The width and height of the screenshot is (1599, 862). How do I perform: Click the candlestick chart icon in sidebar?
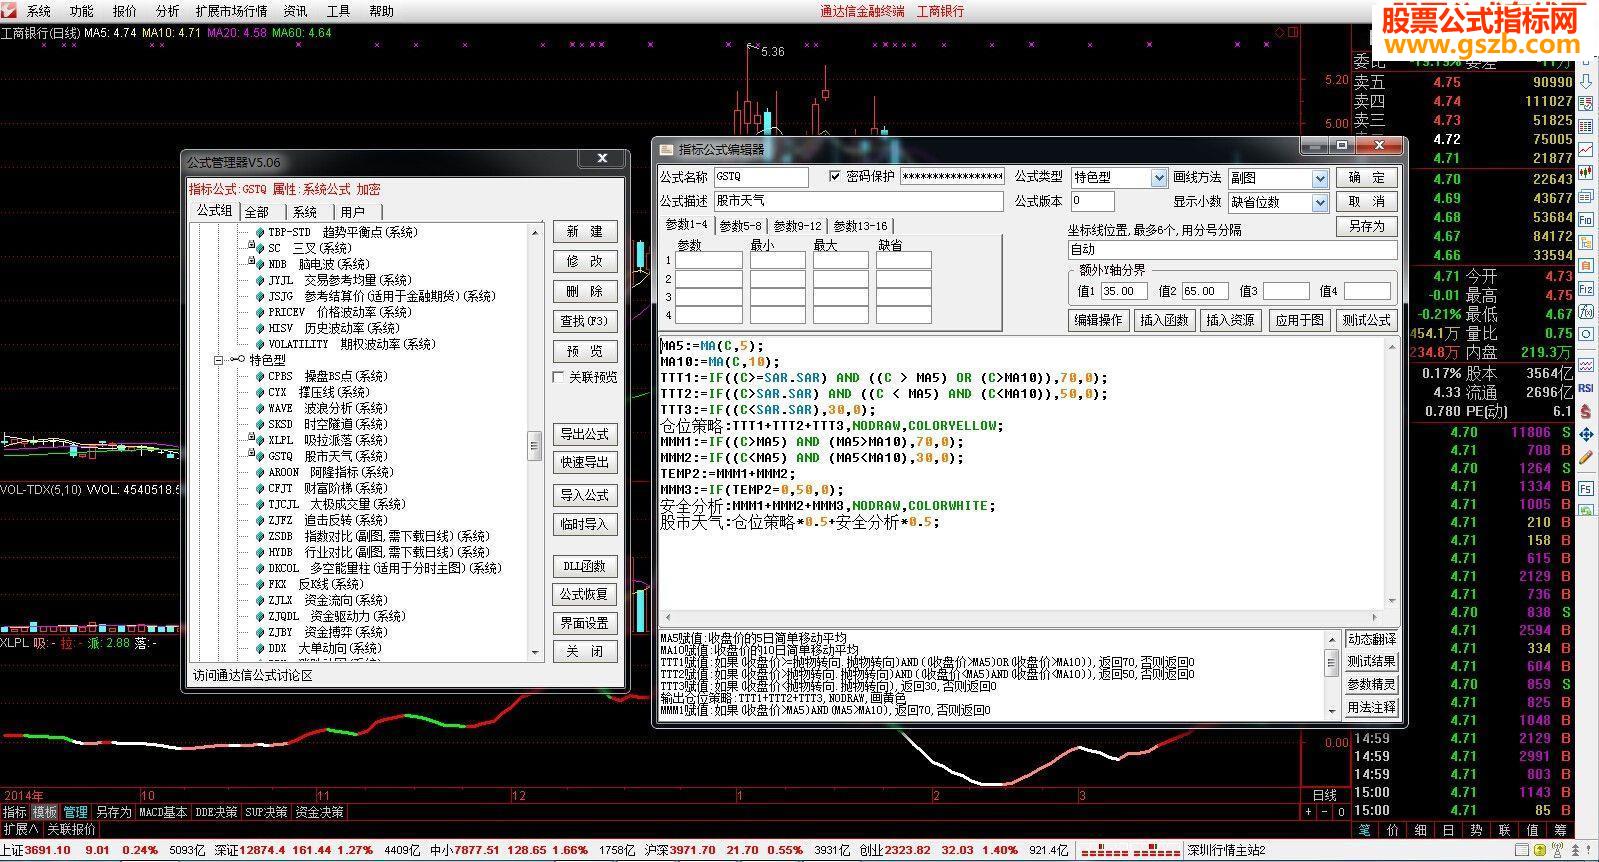coord(1586,173)
